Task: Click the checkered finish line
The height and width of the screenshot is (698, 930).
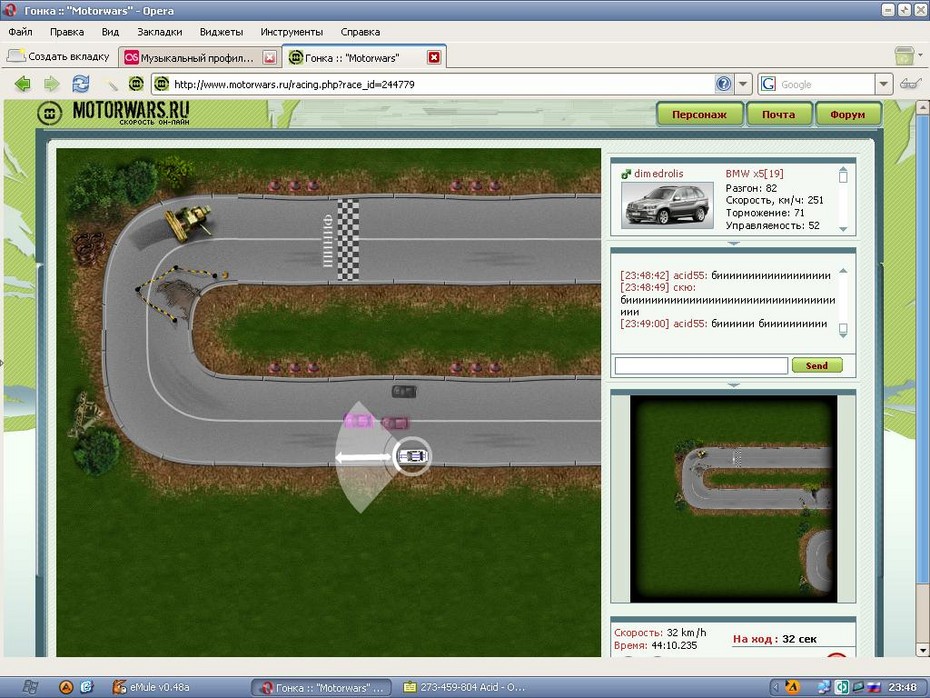Action: pyautogui.click(x=348, y=240)
